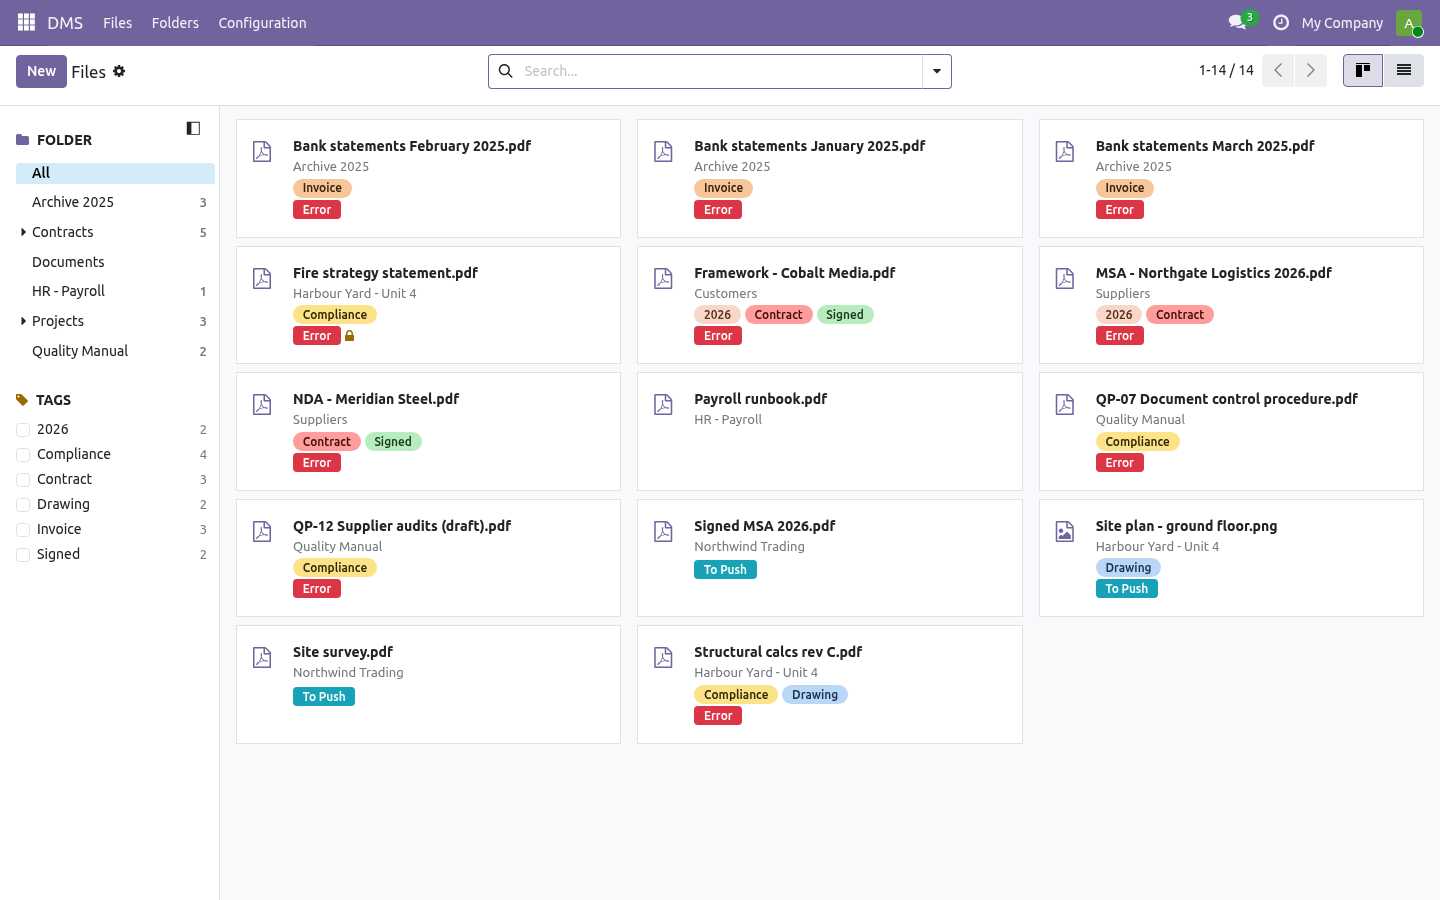Select the HR - Payroll folder

click(x=115, y=291)
